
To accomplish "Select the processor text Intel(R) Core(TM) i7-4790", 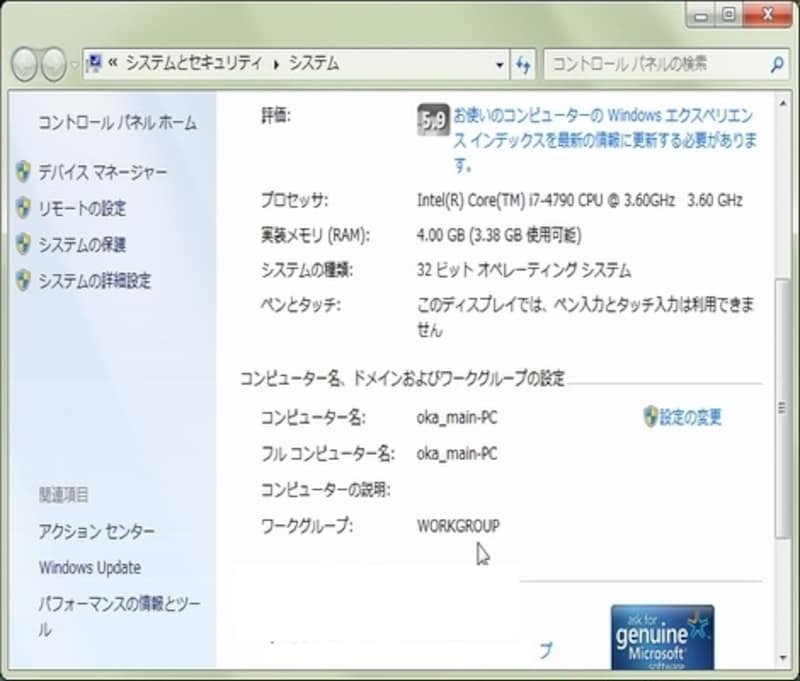I will coord(495,200).
